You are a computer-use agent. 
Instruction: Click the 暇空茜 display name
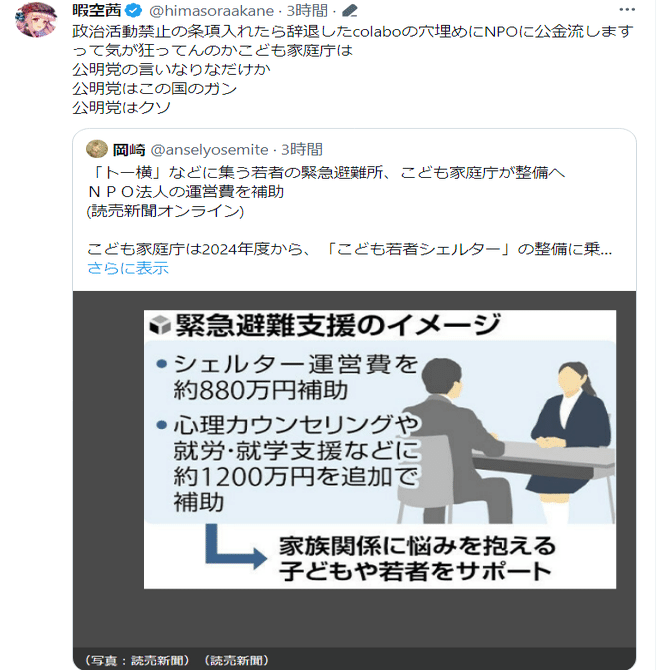pyautogui.click(x=97, y=10)
